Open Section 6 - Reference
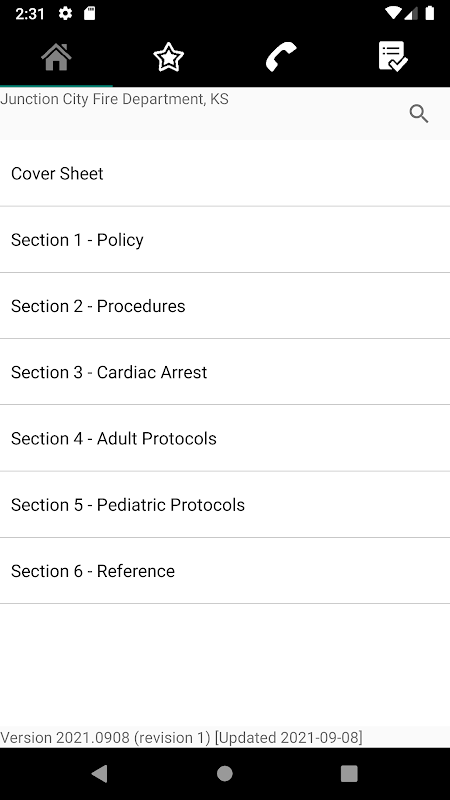The height and width of the screenshot is (800, 450). [225, 571]
